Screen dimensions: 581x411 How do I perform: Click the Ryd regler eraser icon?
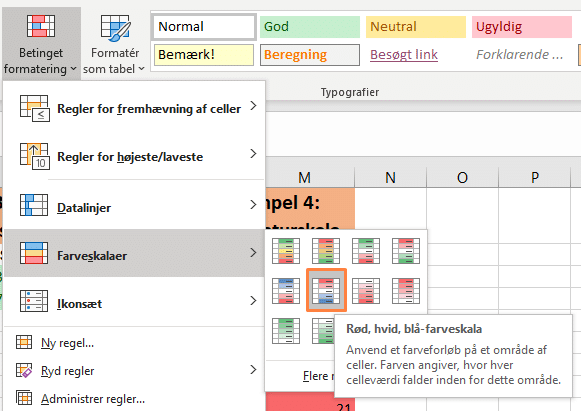coord(24,370)
